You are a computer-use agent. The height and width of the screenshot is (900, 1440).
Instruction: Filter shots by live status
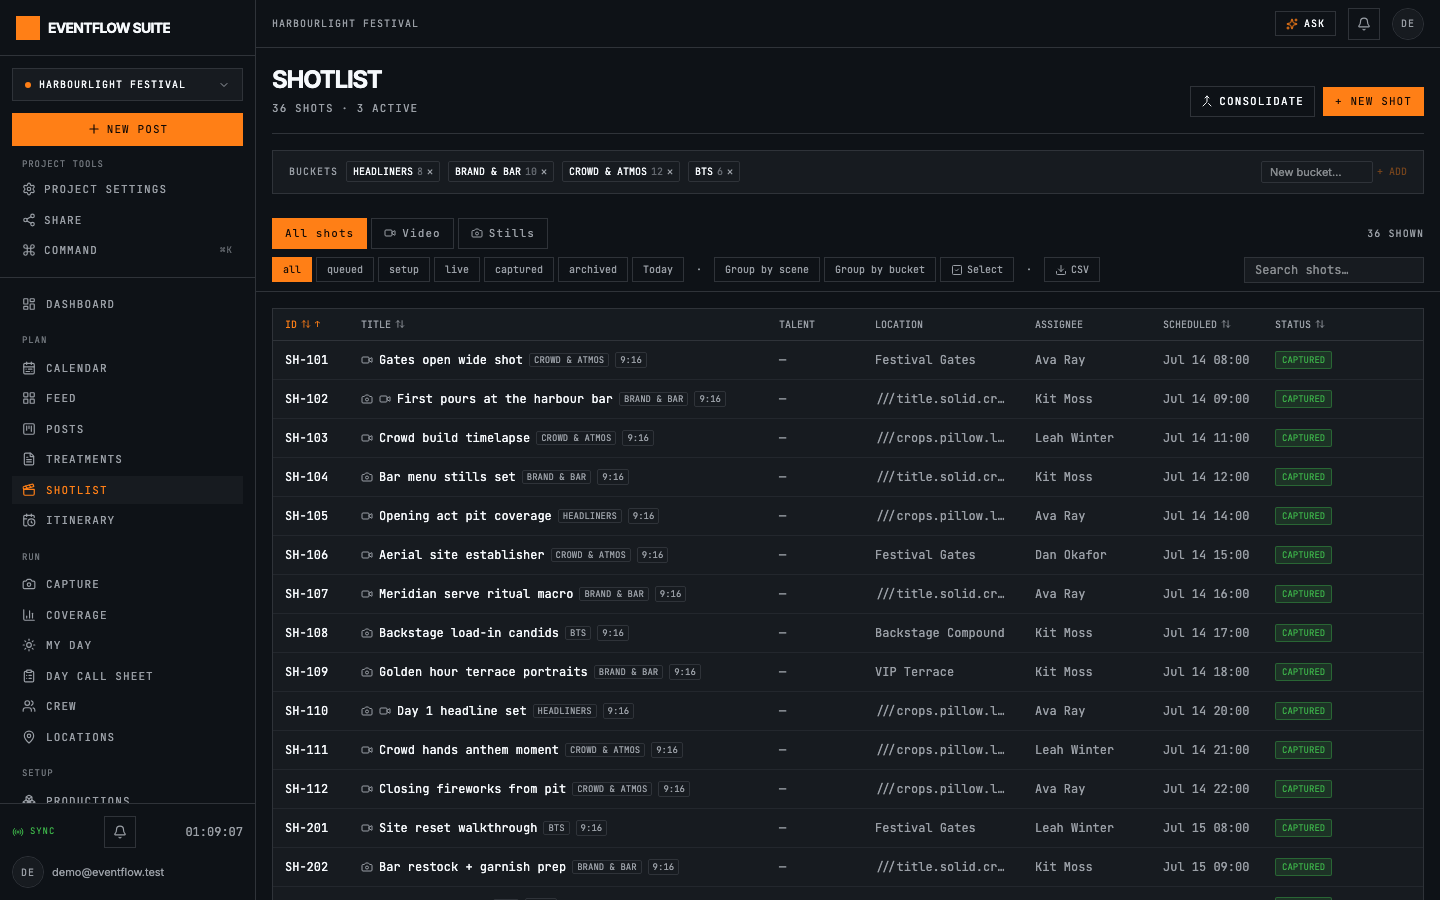[x=457, y=270]
